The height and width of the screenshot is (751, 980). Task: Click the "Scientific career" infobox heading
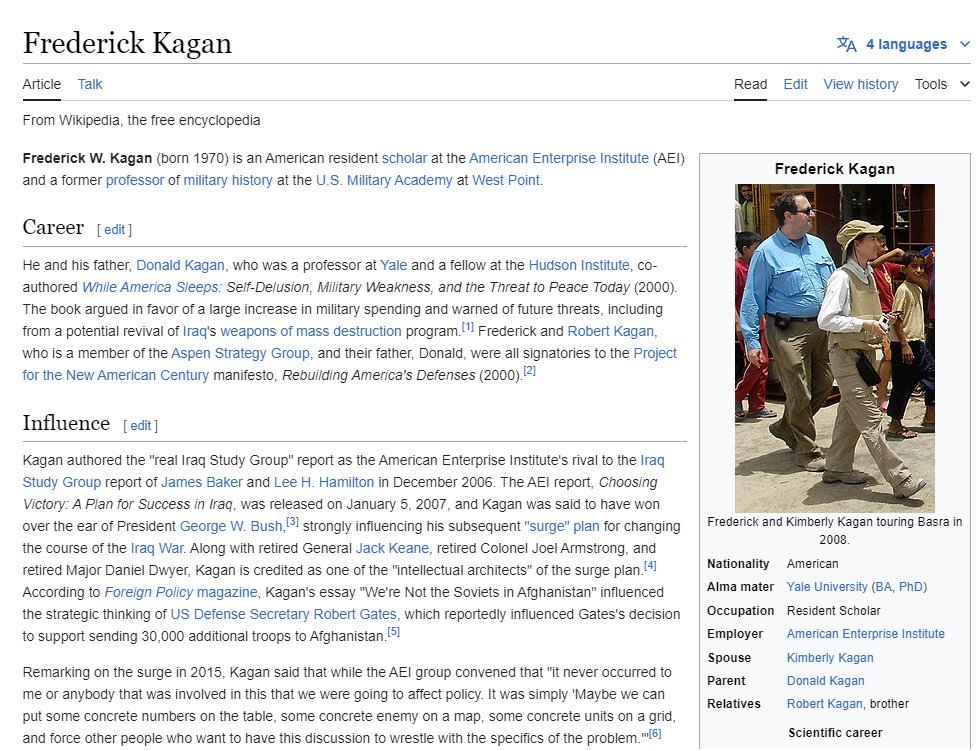coord(835,732)
